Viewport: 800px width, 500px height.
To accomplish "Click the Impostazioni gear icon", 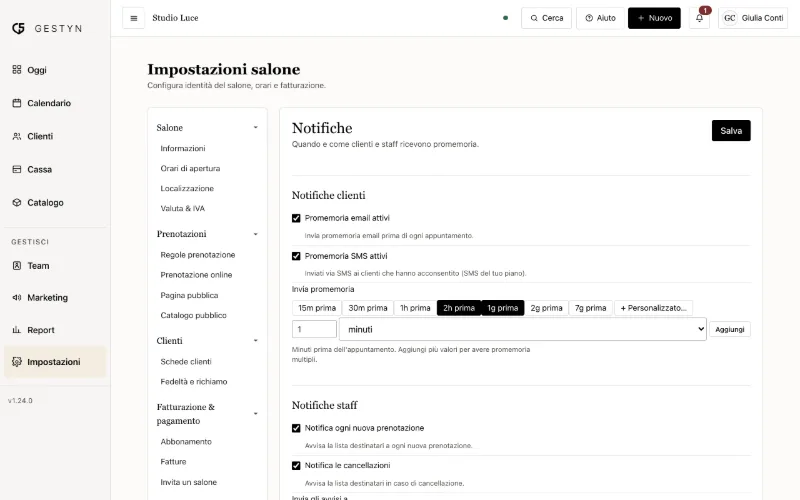I will coord(17,362).
